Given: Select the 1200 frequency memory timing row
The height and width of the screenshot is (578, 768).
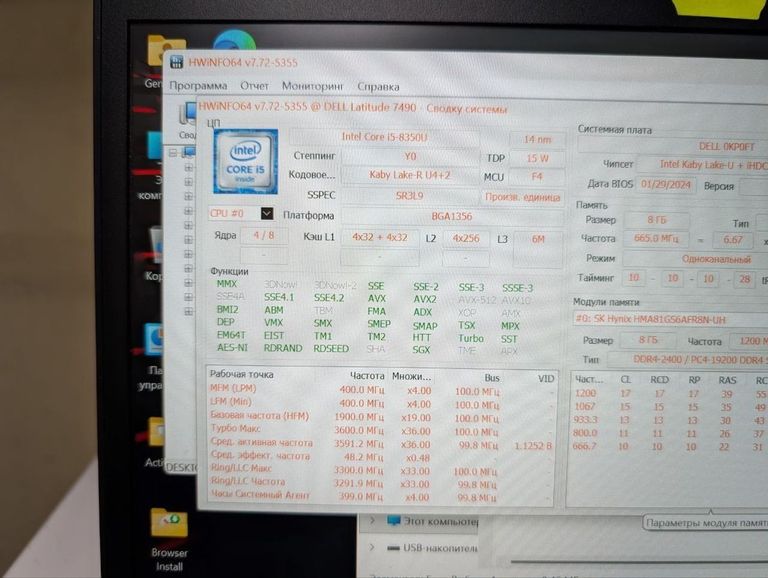Looking at the screenshot, I should pyautogui.click(x=669, y=393).
